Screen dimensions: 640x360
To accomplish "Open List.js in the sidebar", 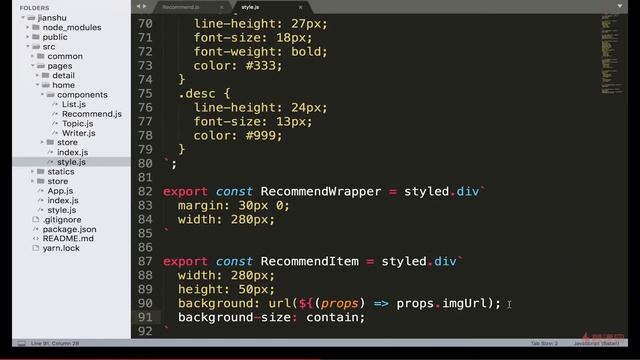I will pos(74,104).
